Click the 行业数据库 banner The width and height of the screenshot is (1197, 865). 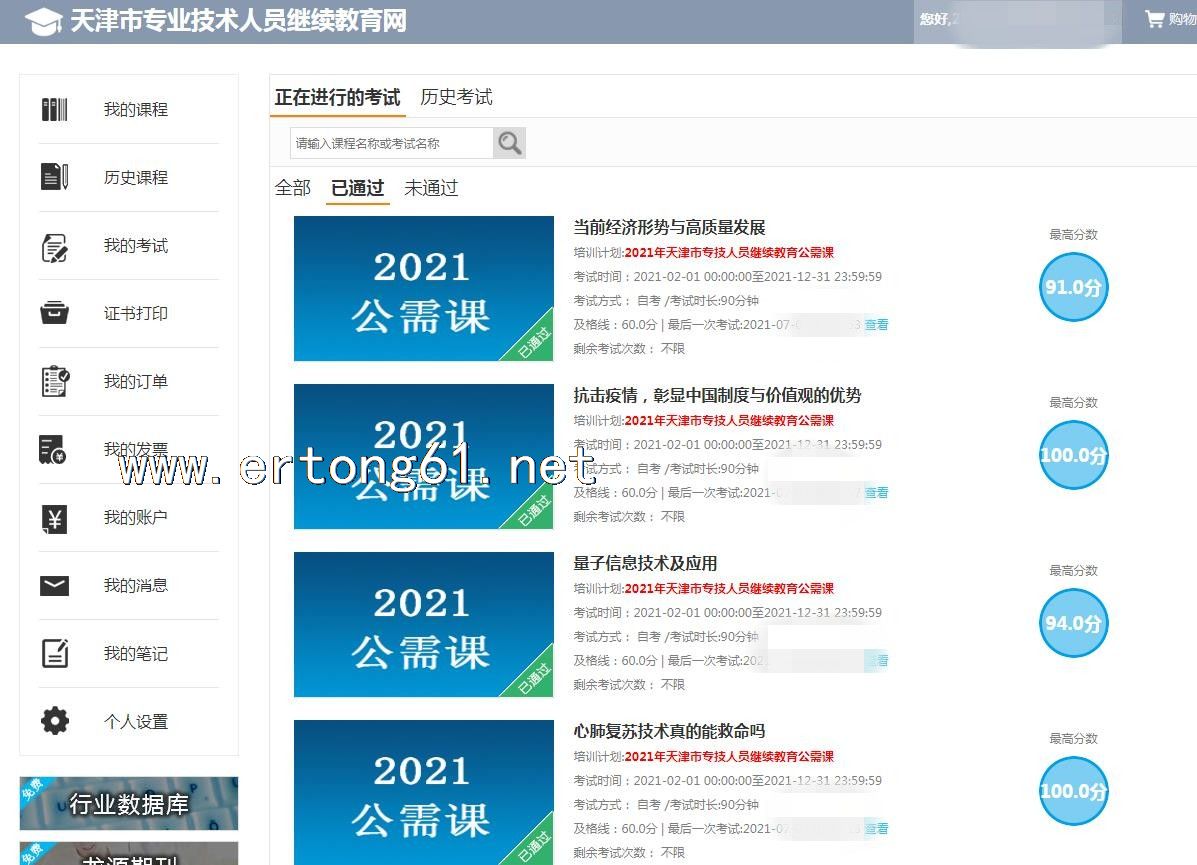(x=129, y=803)
